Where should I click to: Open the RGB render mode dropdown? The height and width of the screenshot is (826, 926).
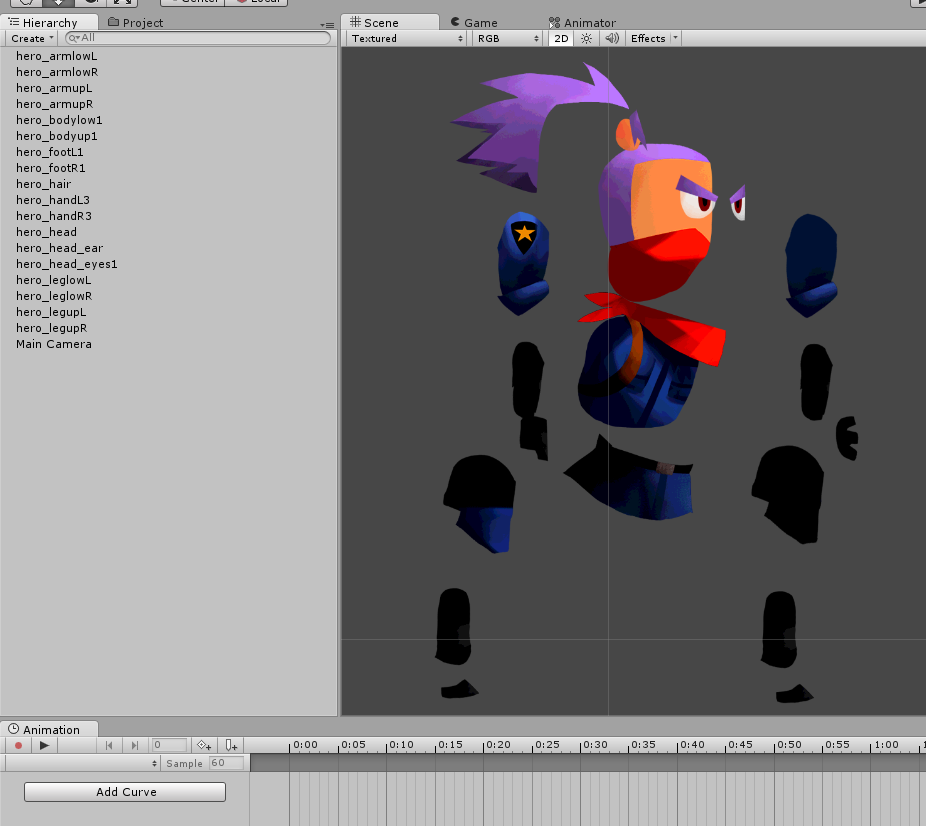tap(508, 38)
